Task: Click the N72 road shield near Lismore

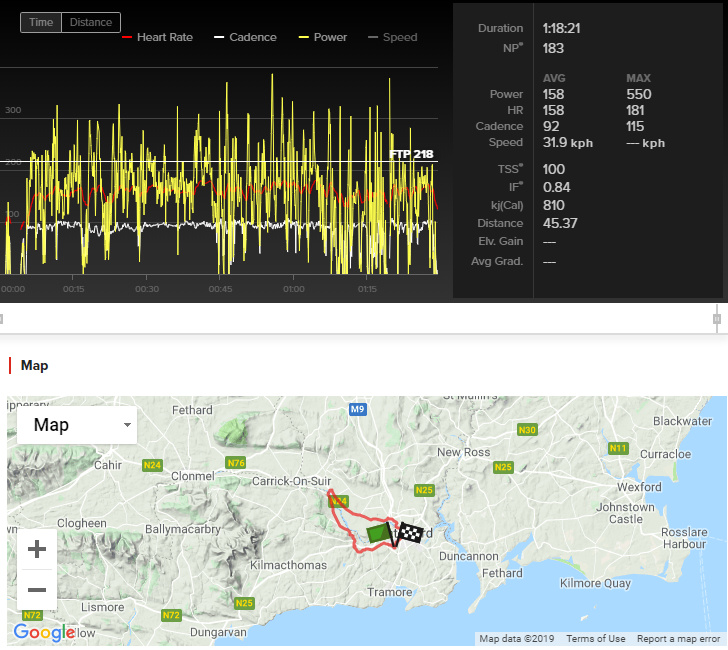Action: pos(171,615)
